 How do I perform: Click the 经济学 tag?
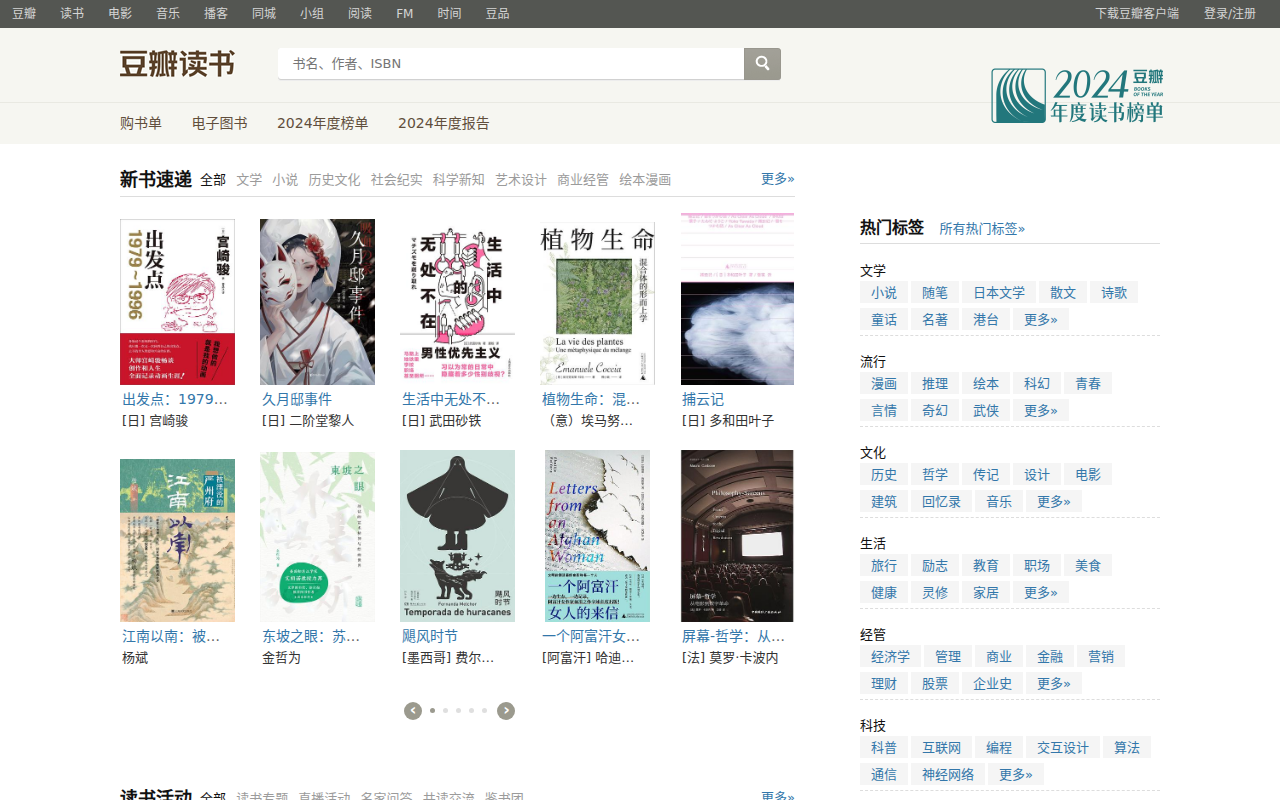pos(890,656)
